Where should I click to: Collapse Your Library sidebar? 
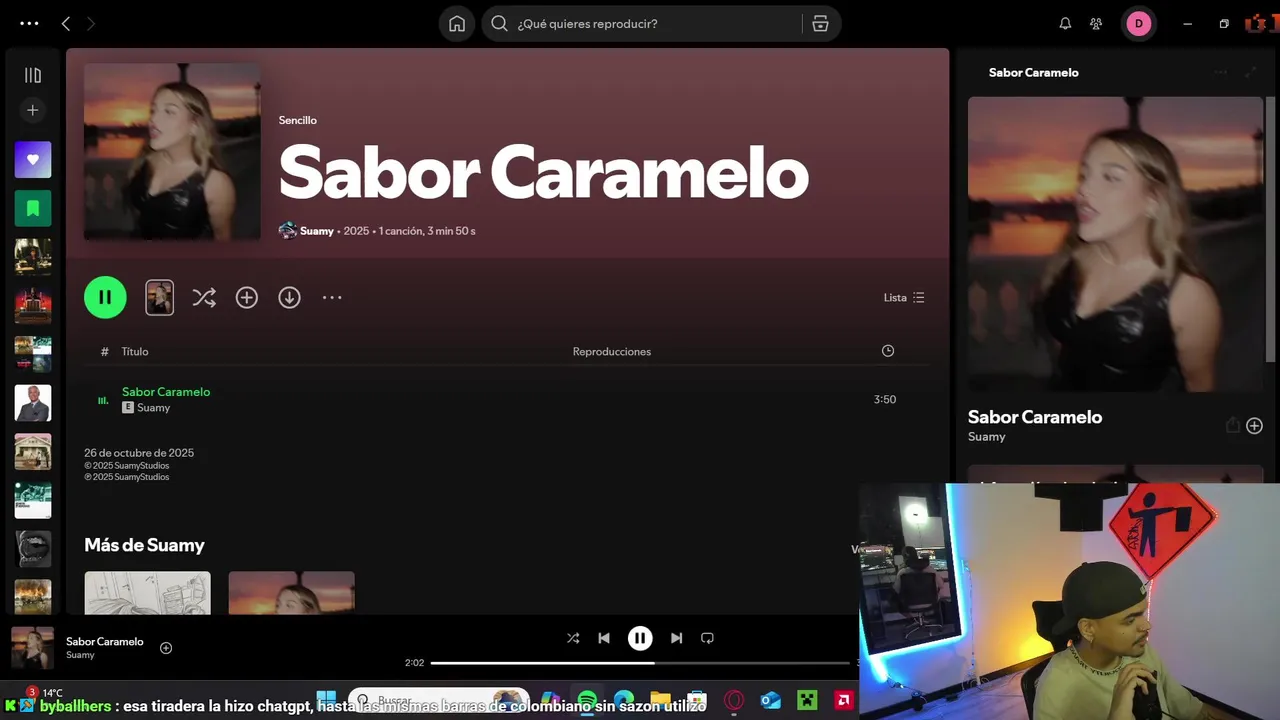pyautogui.click(x=33, y=75)
